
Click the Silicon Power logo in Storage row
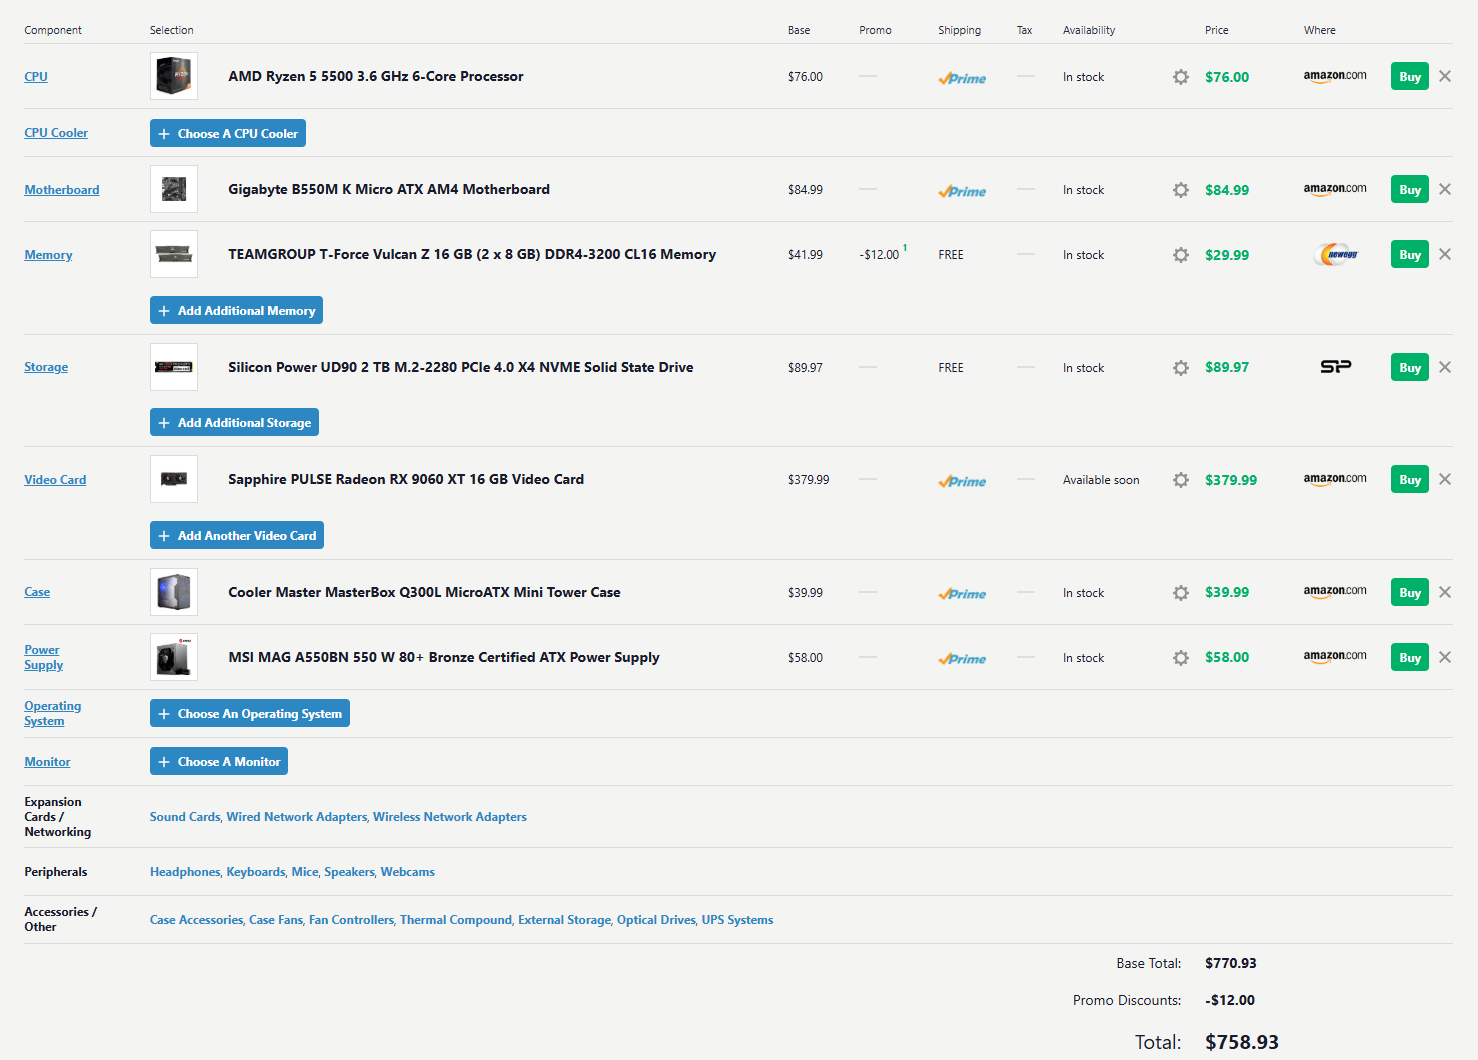click(x=1336, y=367)
